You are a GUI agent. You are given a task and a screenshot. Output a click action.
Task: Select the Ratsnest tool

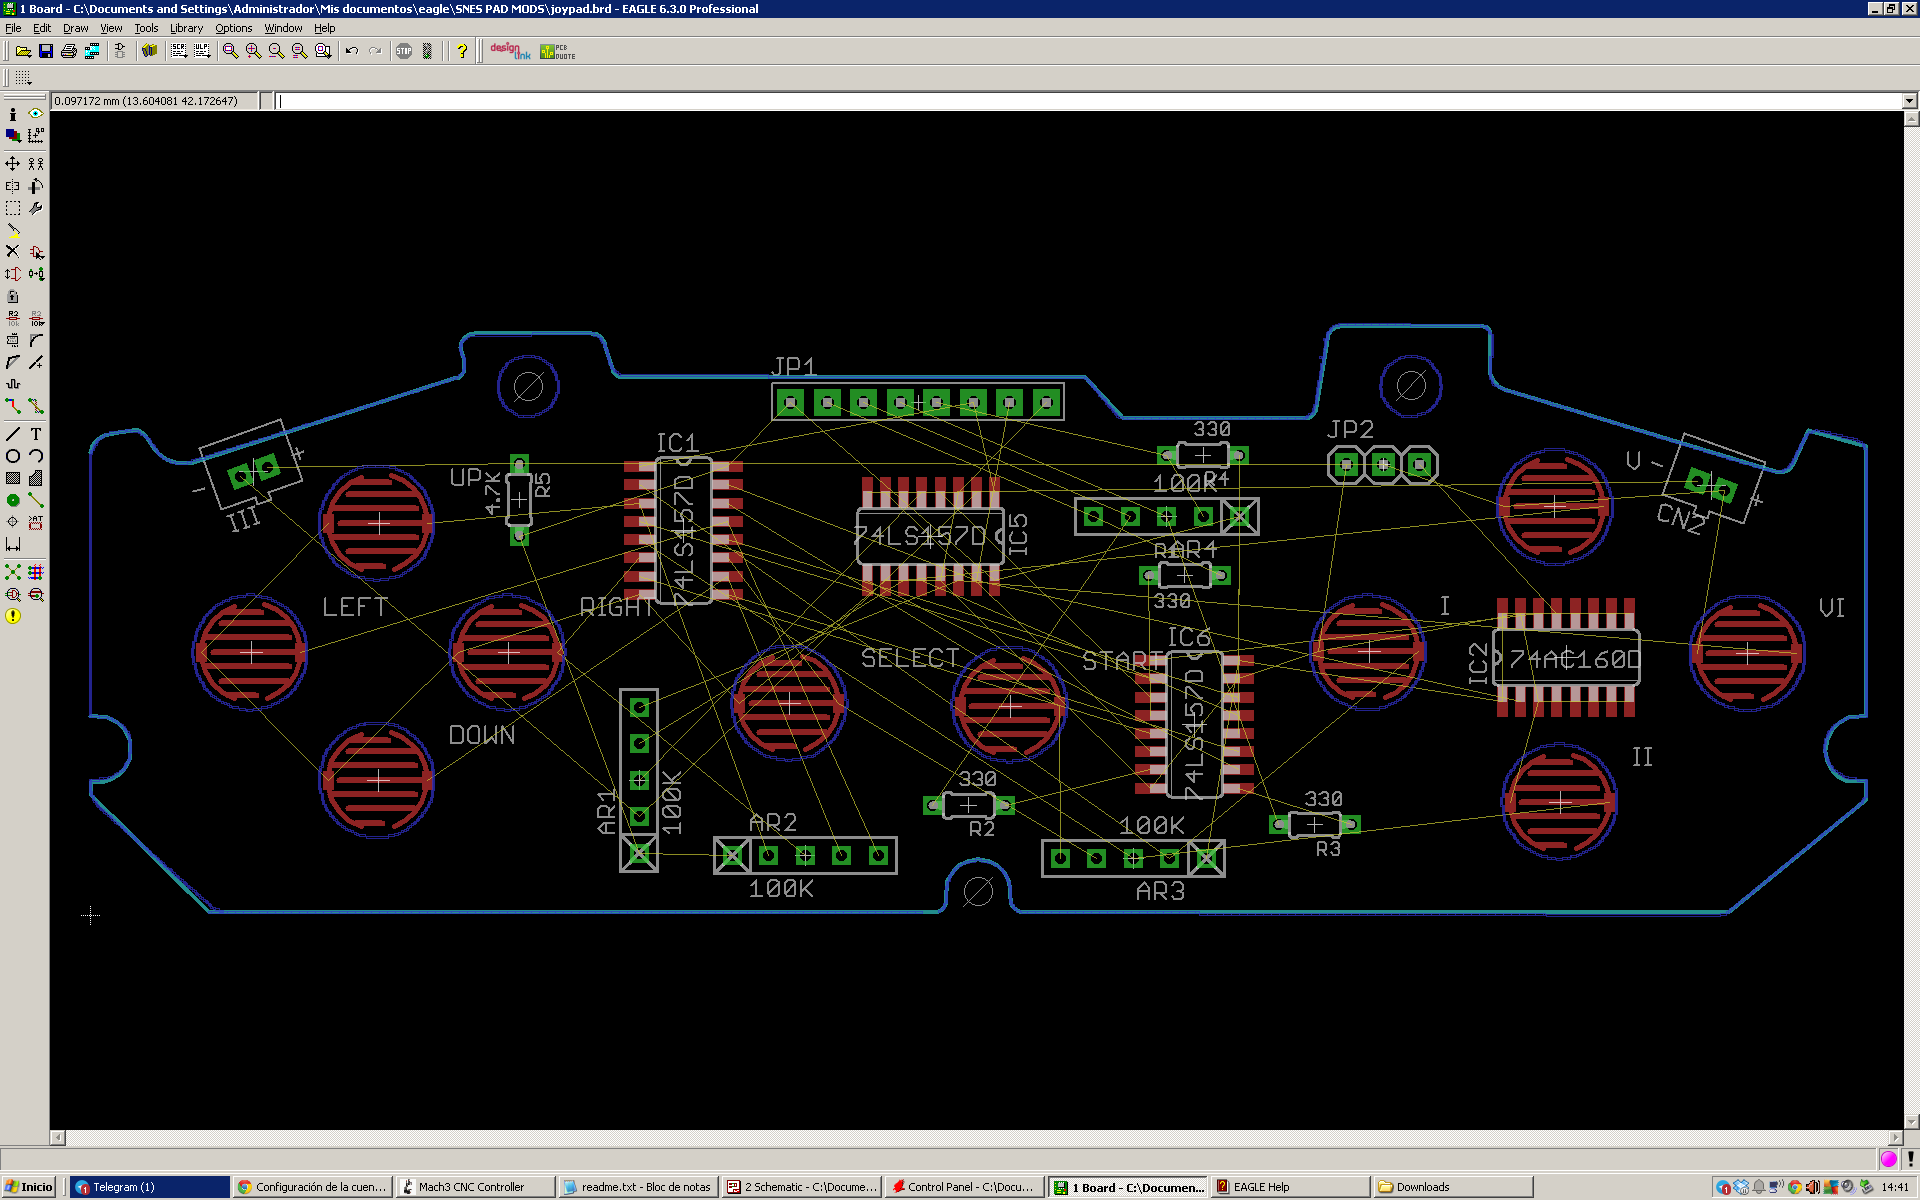coord(13,572)
